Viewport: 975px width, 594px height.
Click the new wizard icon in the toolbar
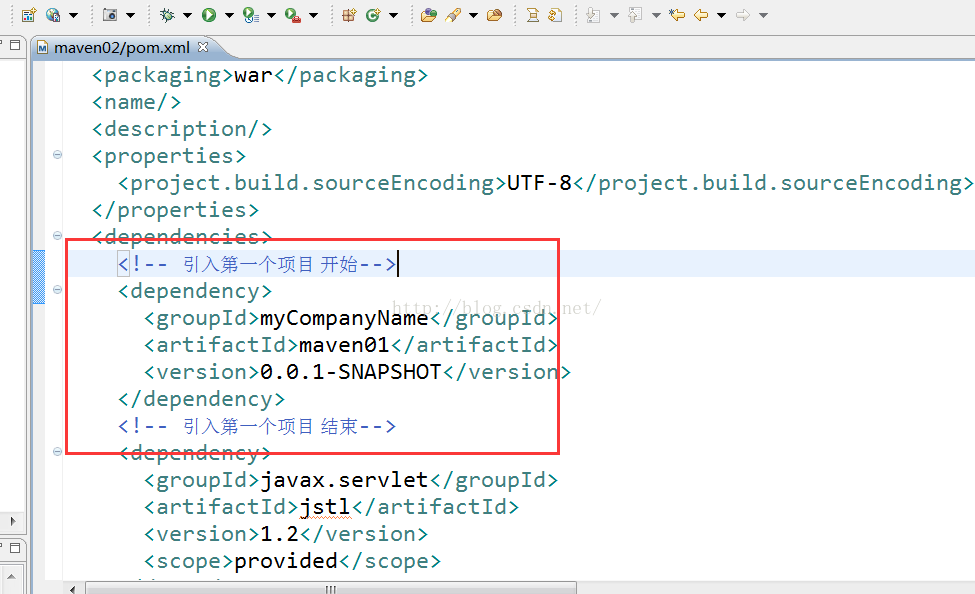tap(29, 15)
